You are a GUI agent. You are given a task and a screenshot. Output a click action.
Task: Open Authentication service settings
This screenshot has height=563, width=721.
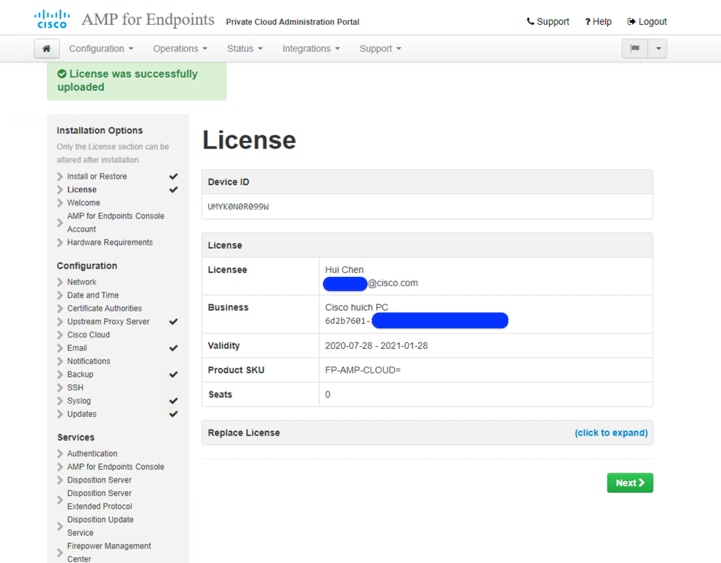point(92,454)
